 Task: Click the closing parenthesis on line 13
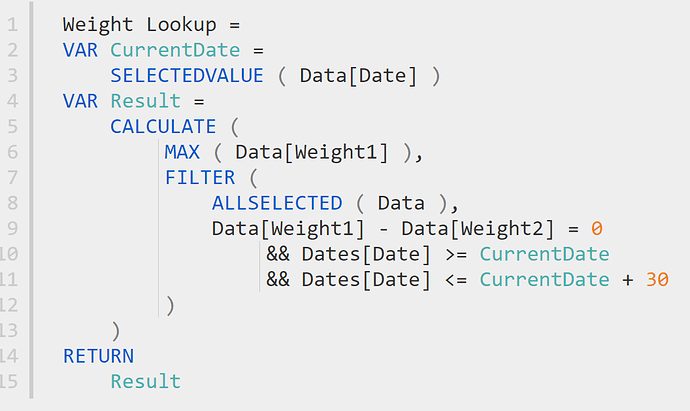[115, 331]
